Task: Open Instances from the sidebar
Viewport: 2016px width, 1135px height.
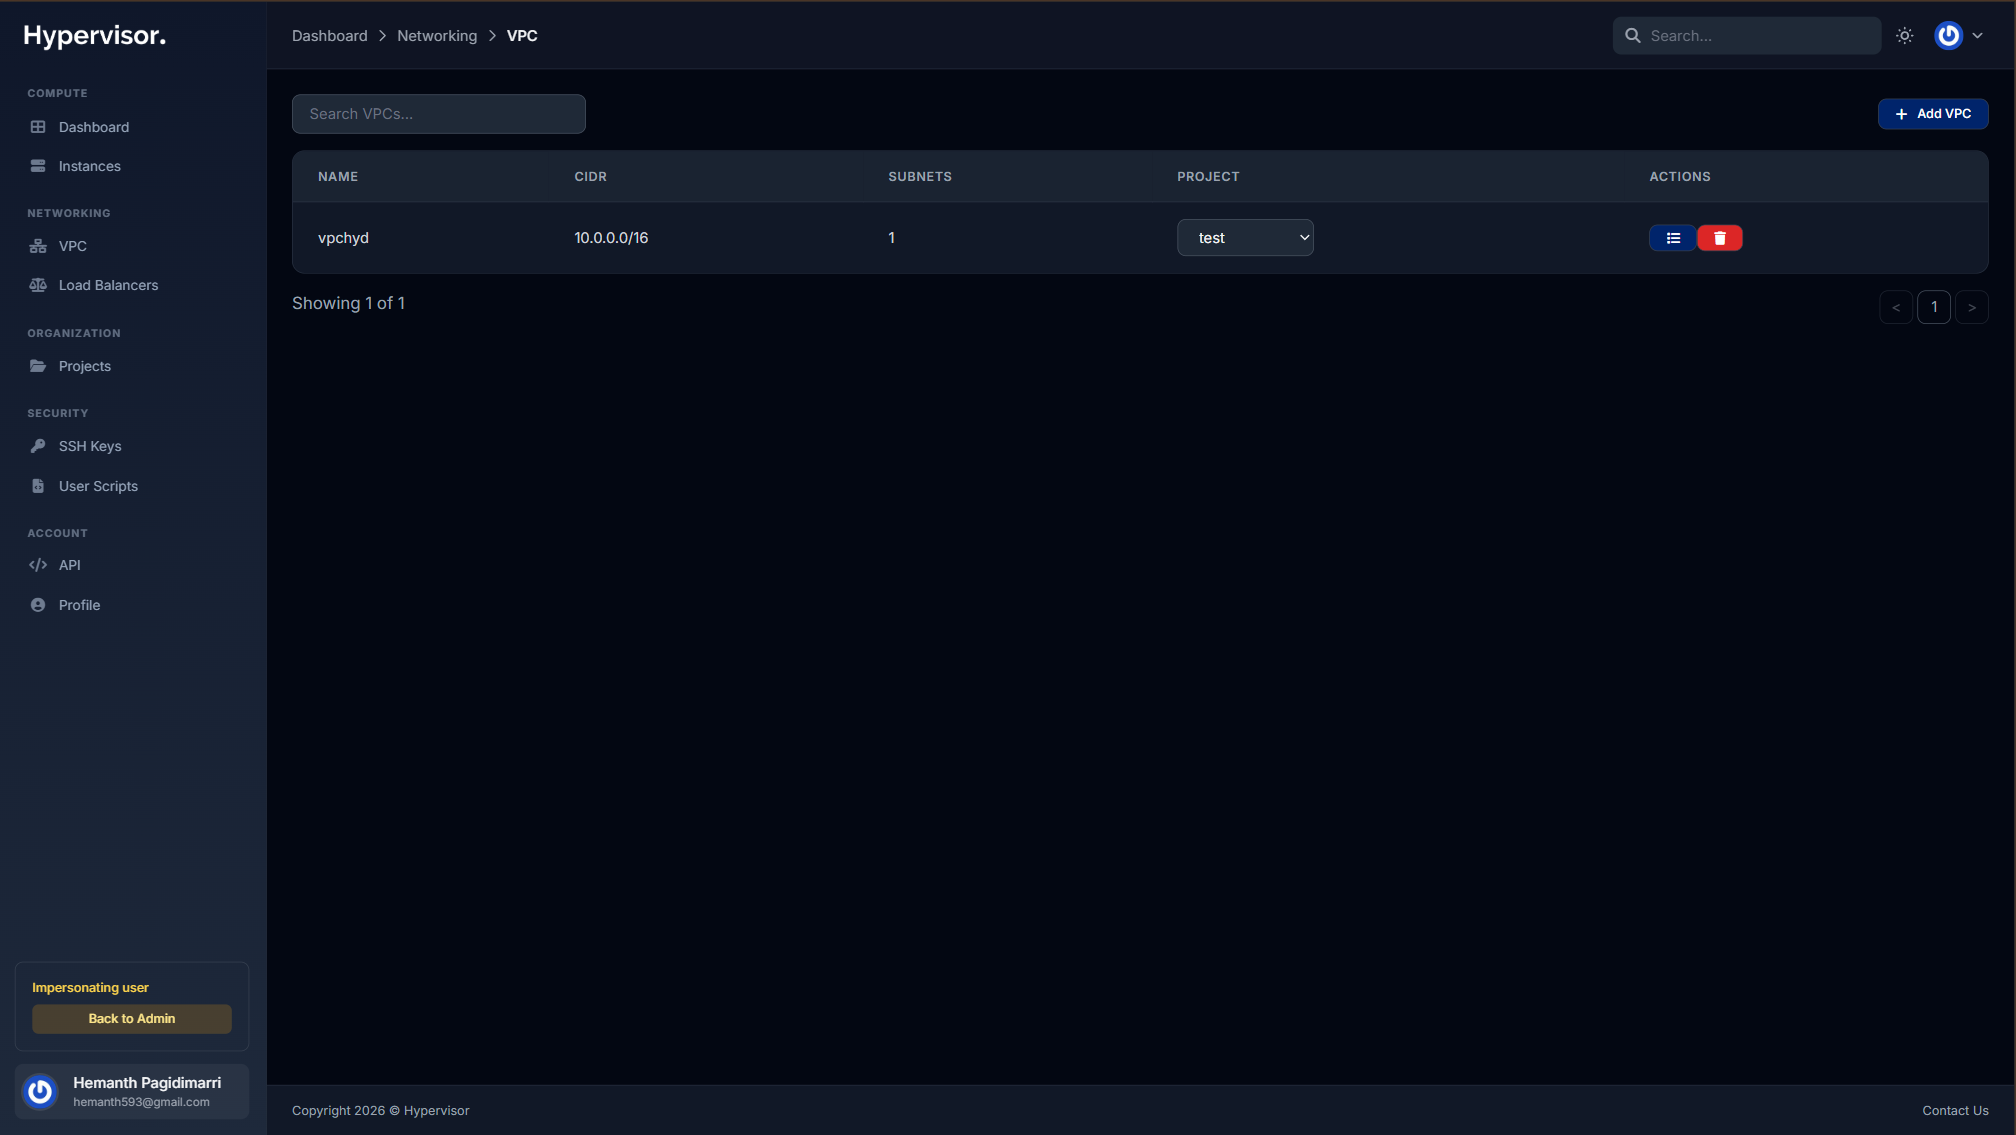Action: click(89, 166)
